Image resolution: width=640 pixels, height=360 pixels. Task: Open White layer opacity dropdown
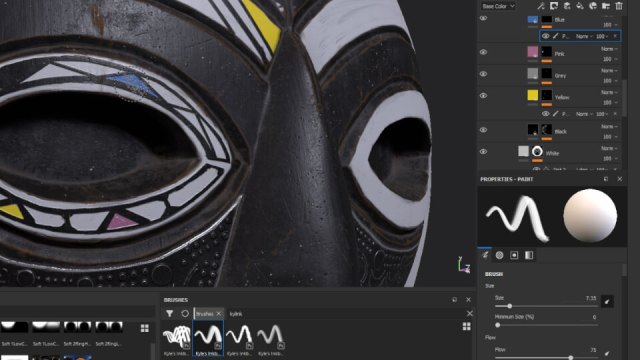[x=610, y=158]
